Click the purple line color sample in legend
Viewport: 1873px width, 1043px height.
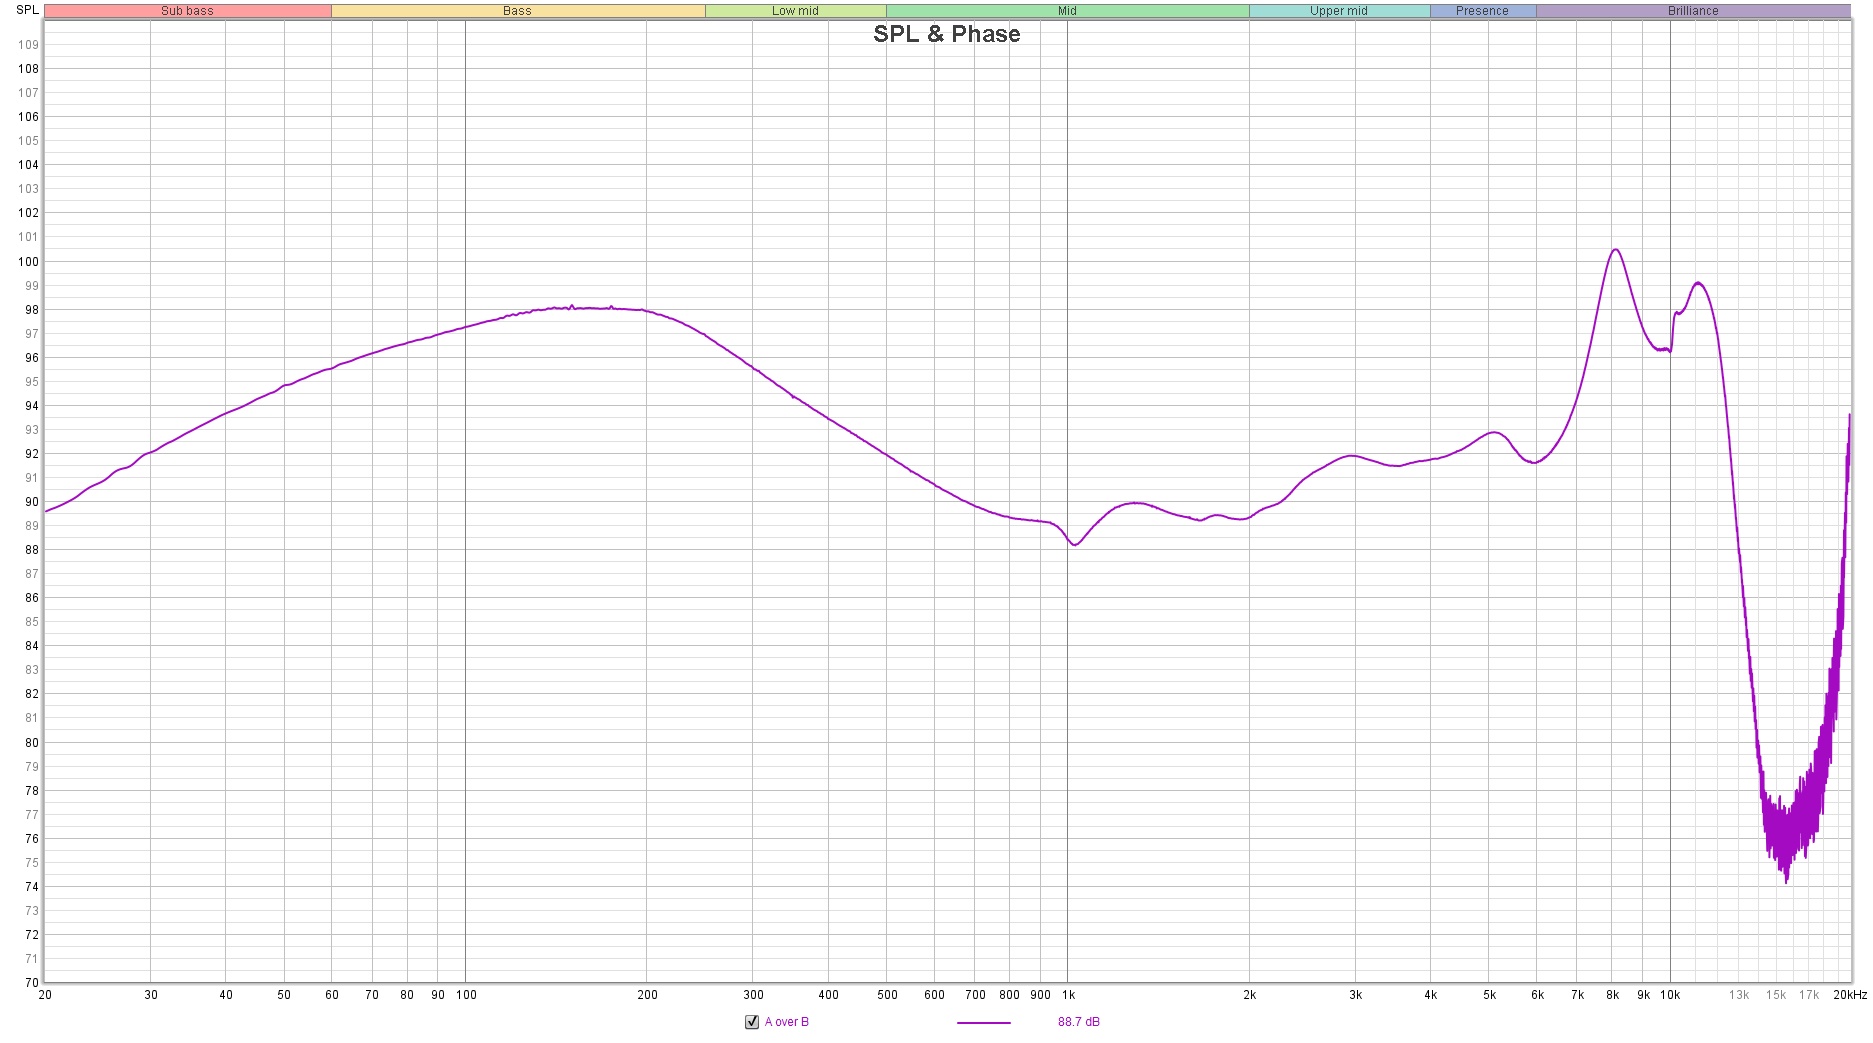pyautogui.click(x=984, y=1023)
